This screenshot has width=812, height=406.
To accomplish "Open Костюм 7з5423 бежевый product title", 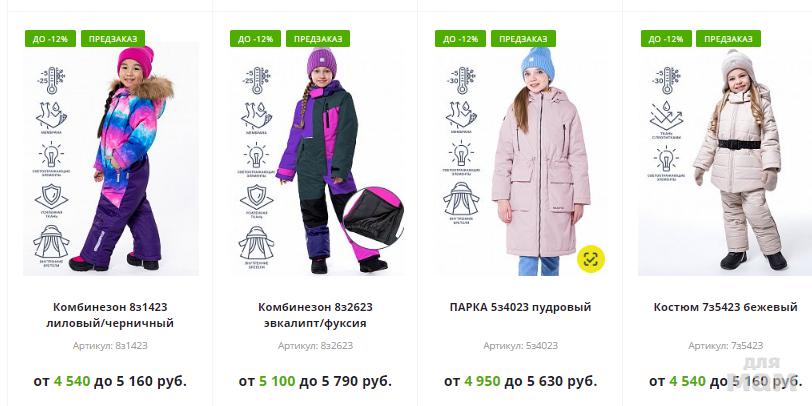I will coord(725,307).
